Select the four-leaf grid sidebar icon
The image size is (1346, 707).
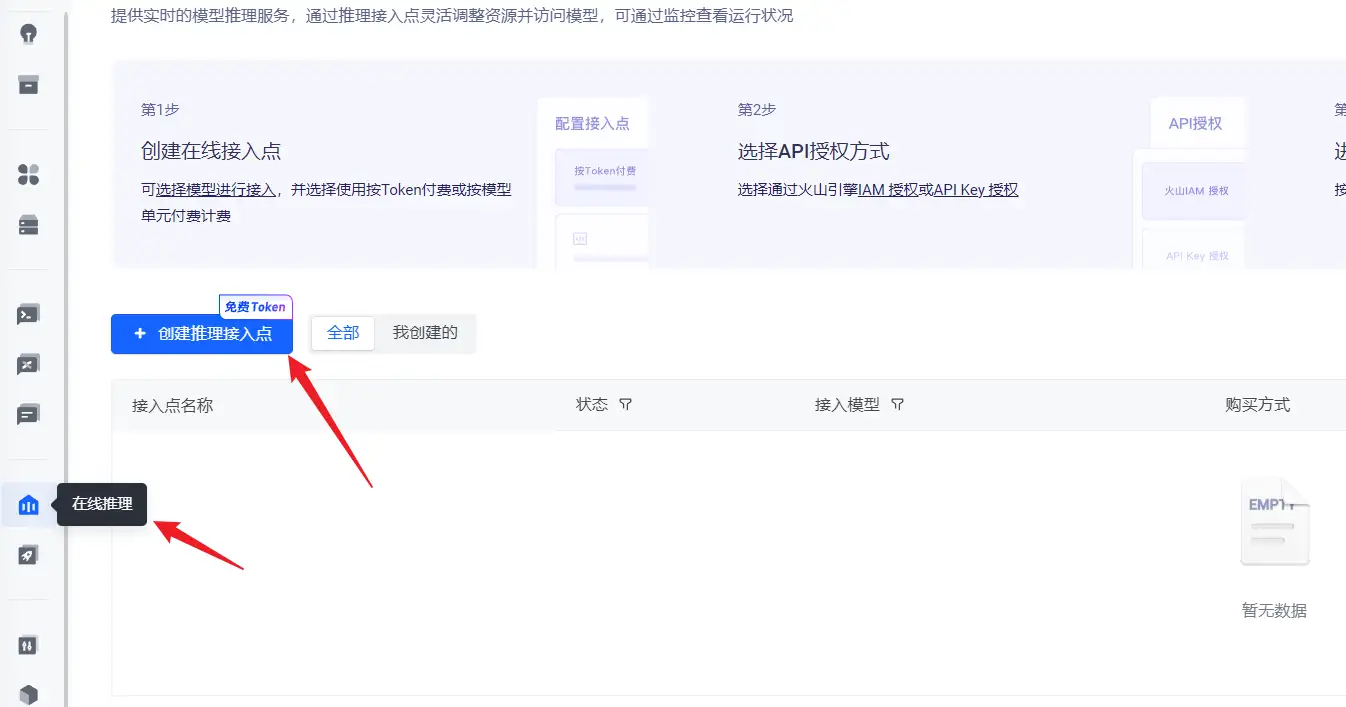click(29, 175)
